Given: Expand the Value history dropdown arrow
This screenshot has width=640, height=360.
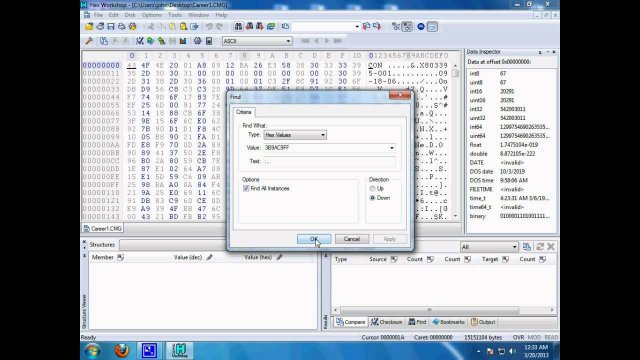Looking at the screenshot, I should [392, 148].
